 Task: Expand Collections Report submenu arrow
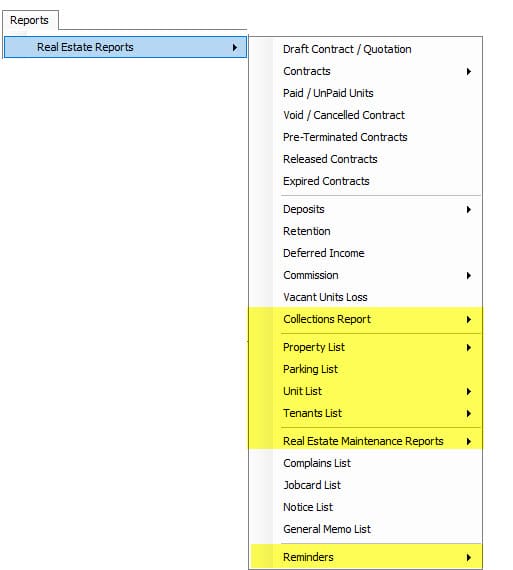[x=469, y=320]
